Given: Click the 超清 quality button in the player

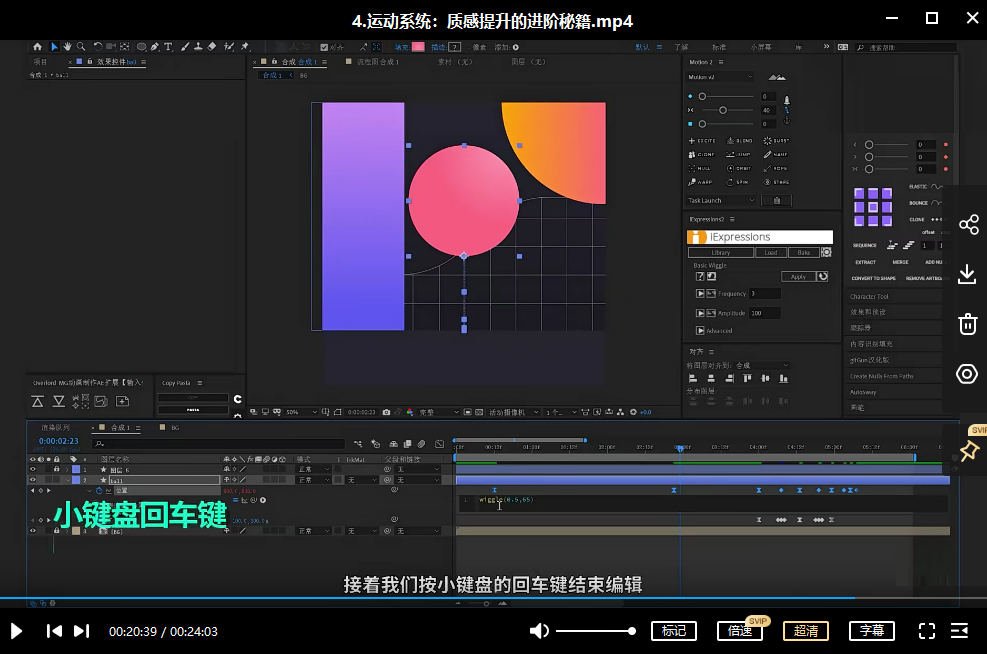Looking at the screenshot, I should tap(806, 631).
